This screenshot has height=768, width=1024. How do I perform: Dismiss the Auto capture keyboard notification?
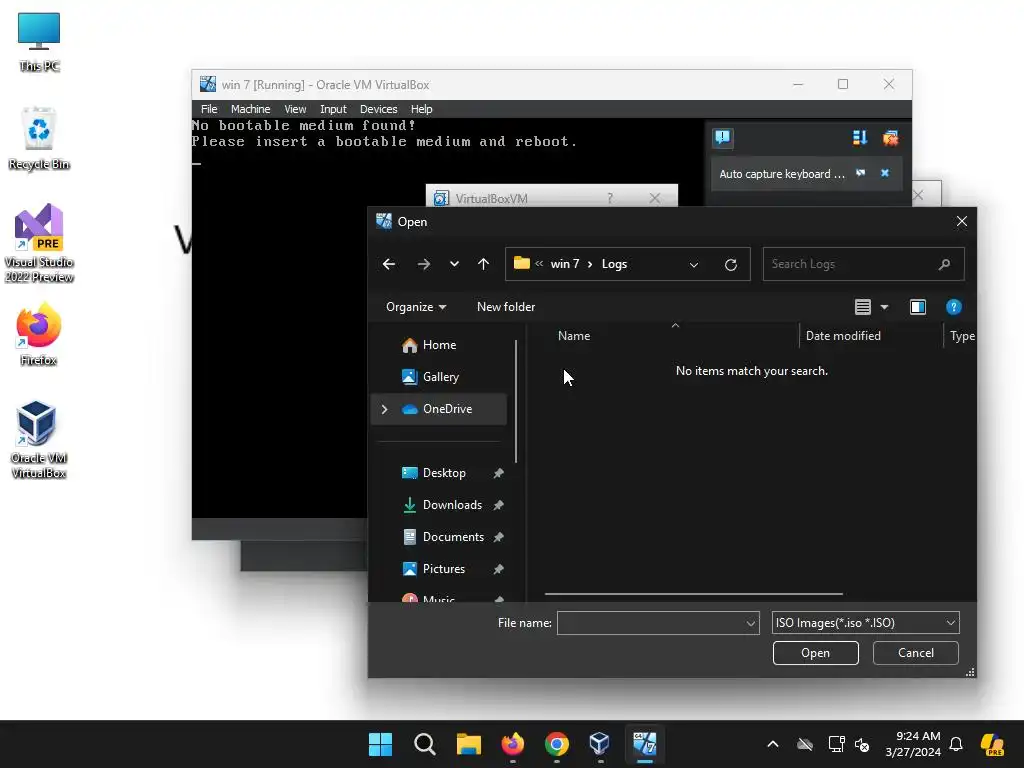[885, 173]
